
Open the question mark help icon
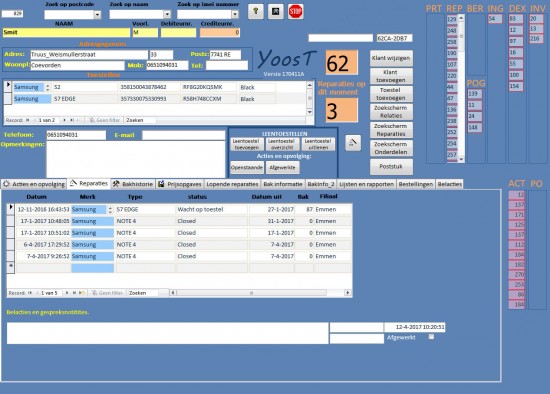[256, 12]
